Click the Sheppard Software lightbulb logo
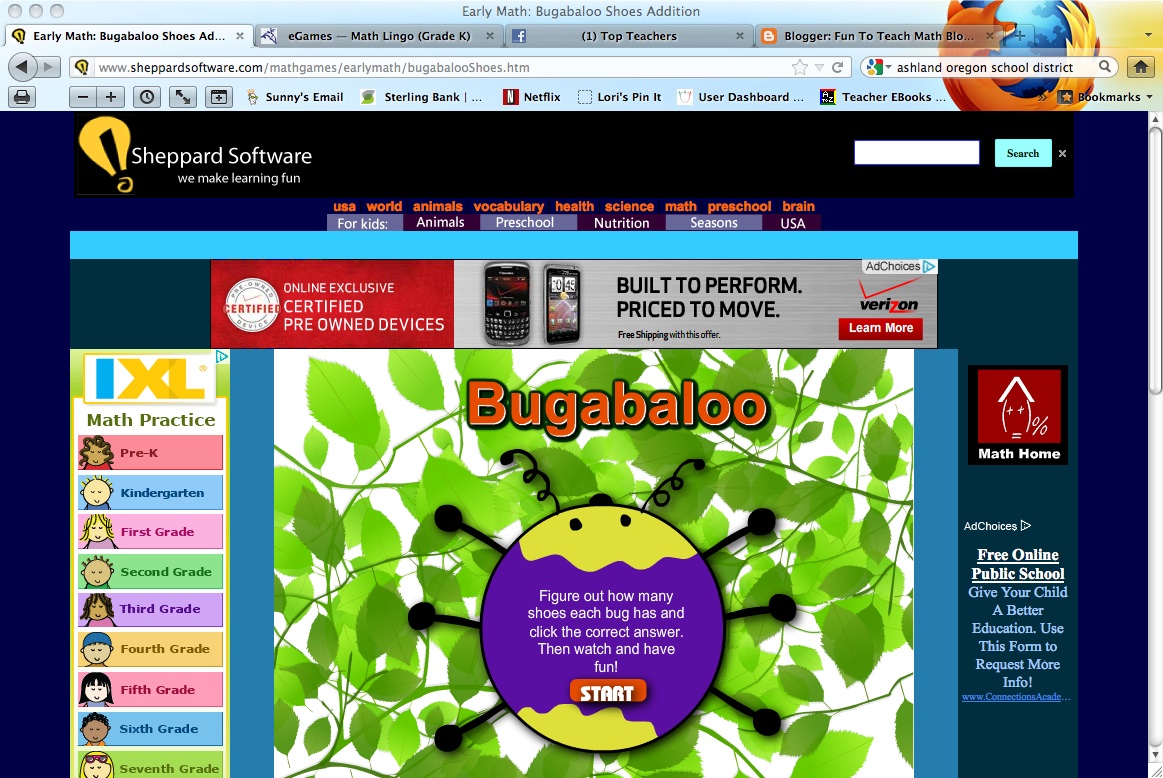The height and width of the screenshot is (778, 1163). pyautogui.click(x=106, y=154)
